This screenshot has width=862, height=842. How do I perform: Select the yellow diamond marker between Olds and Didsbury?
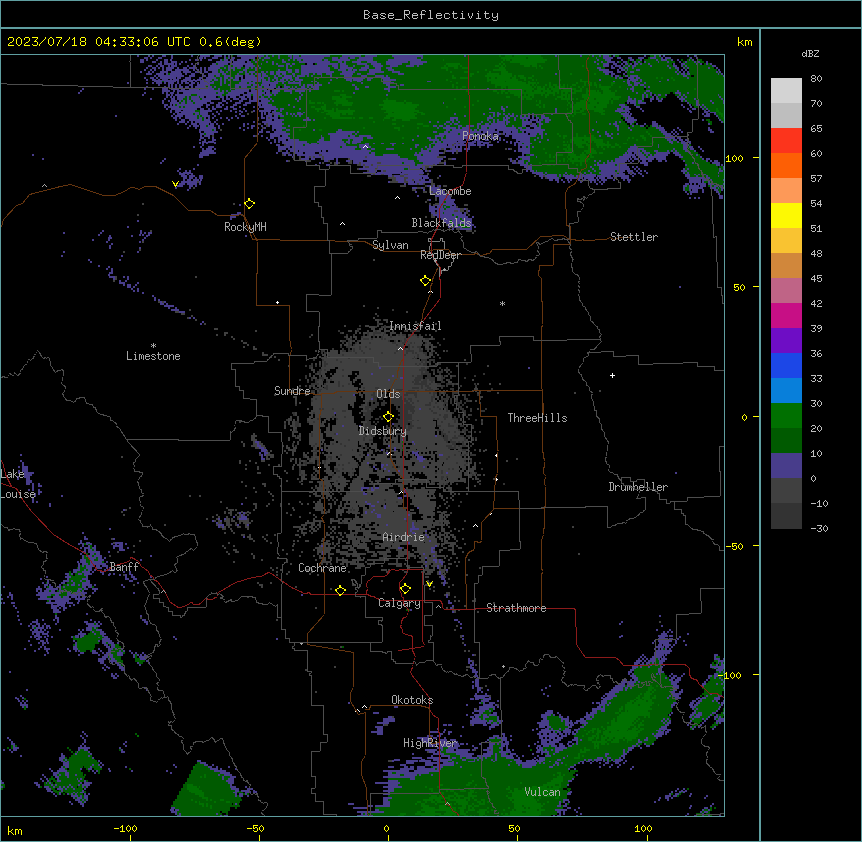[x=388, y=417]
